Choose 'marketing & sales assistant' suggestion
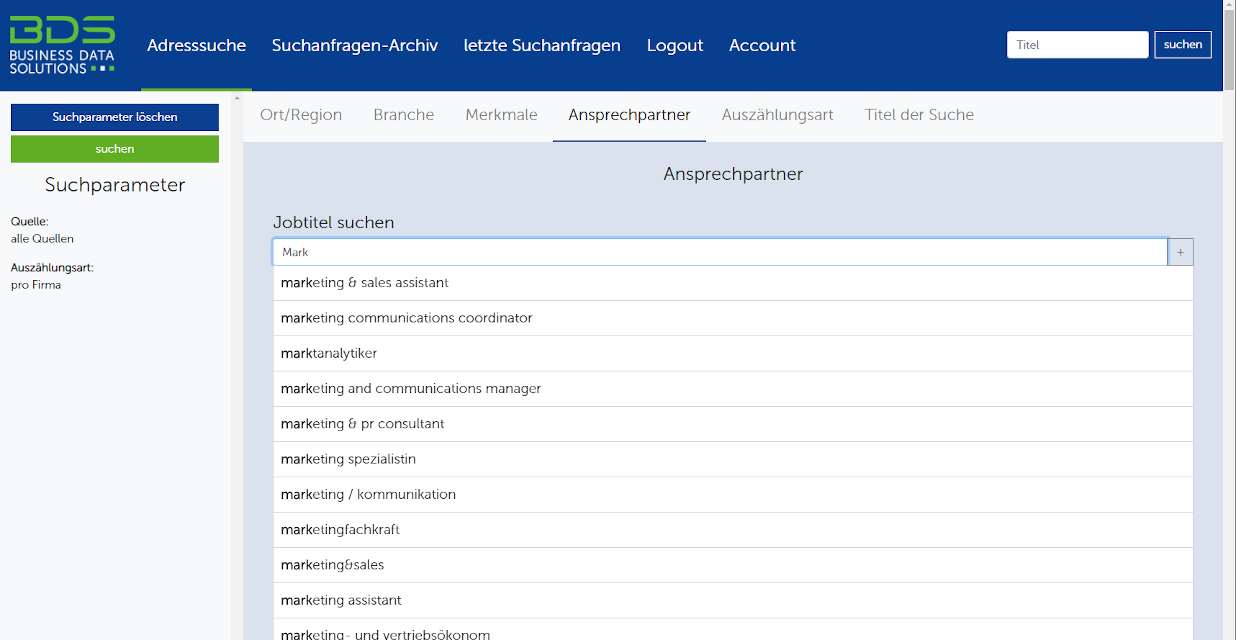1236x640 pixels. pyautogui.click(x=365, y=283)
